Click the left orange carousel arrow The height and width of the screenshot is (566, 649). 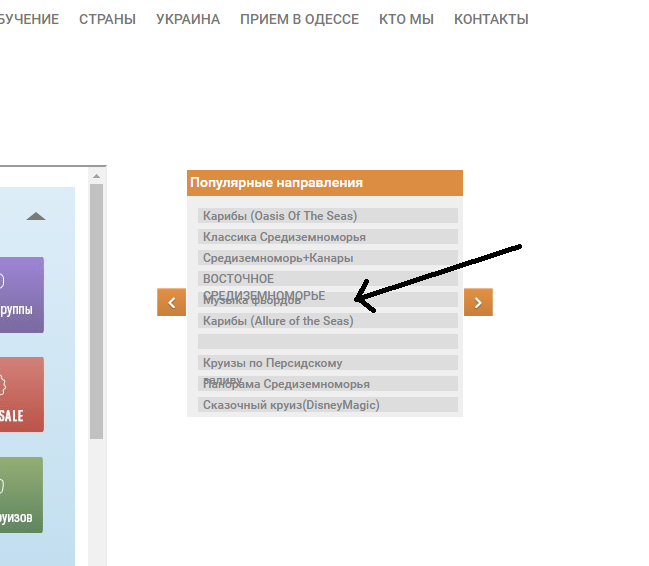171,302
